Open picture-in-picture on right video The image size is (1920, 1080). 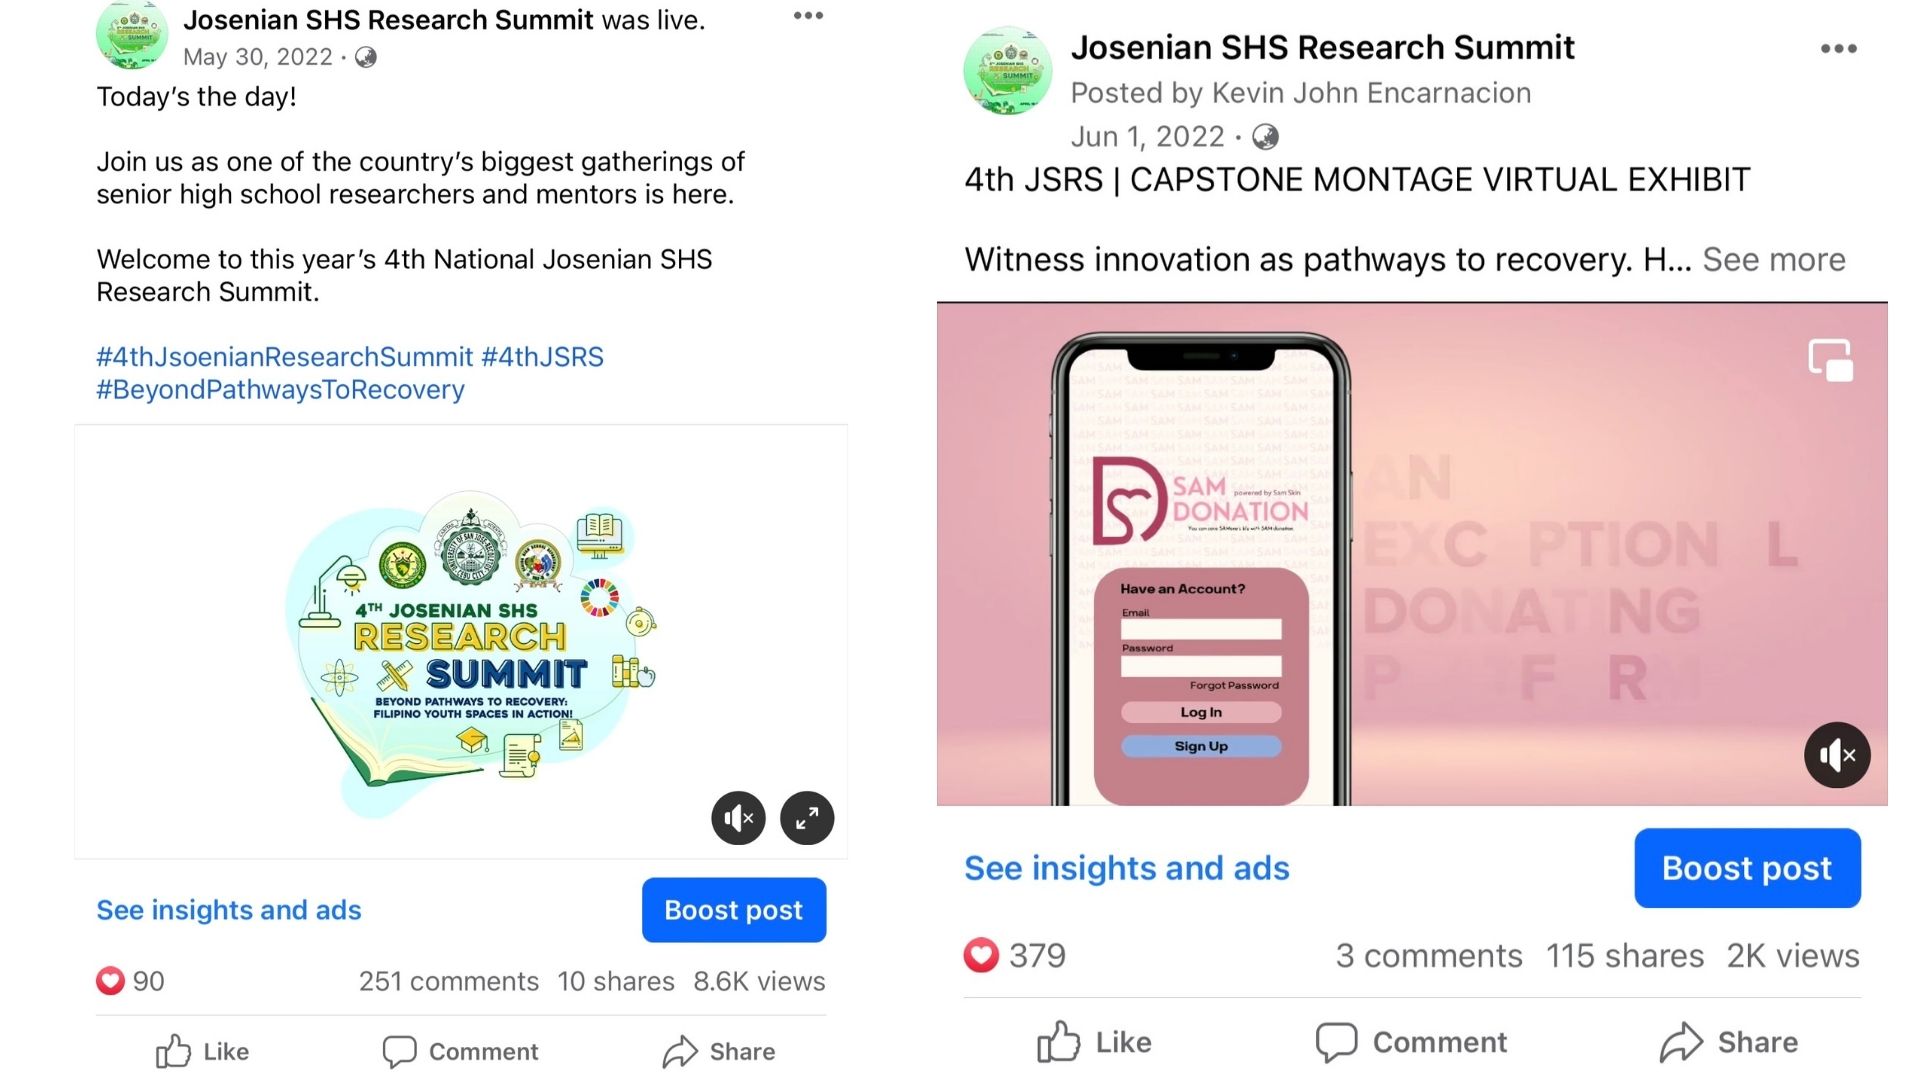(x=1831, y=360)
